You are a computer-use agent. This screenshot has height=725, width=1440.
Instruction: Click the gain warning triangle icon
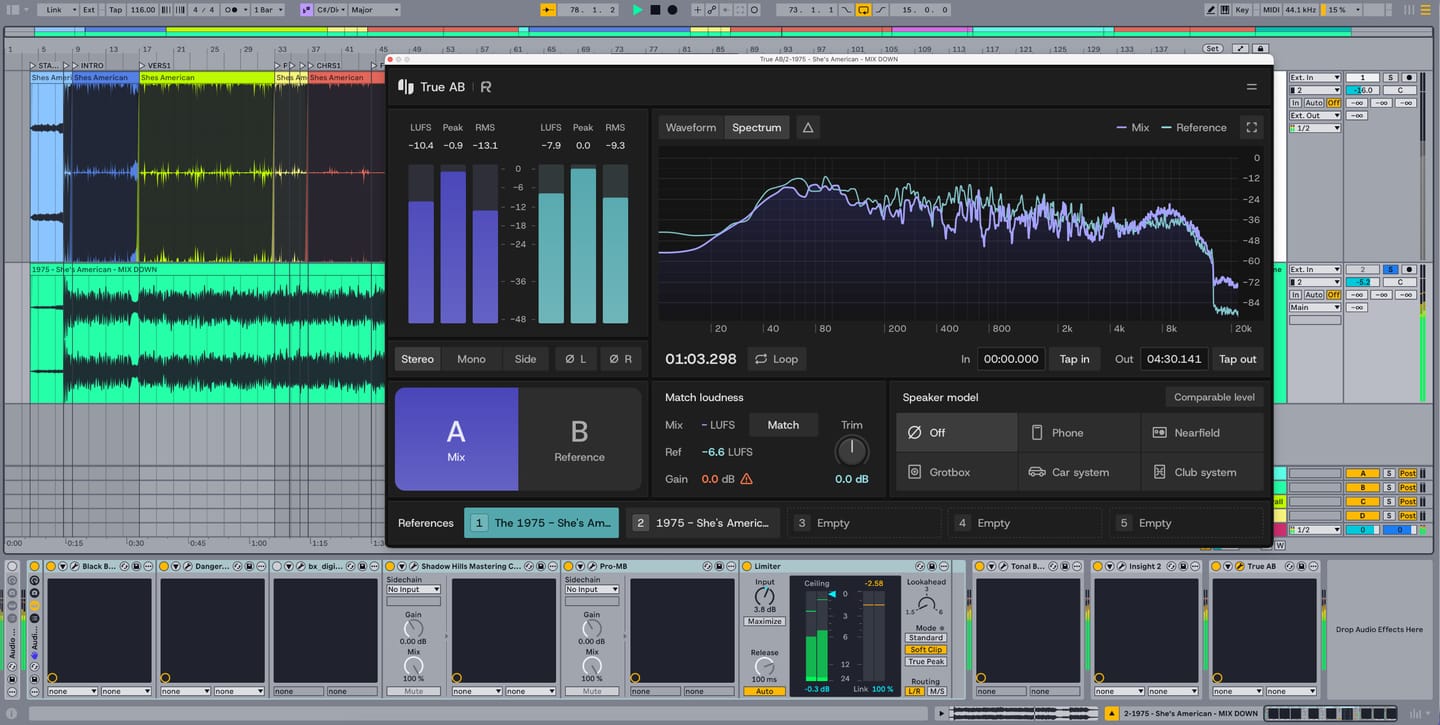746,479
